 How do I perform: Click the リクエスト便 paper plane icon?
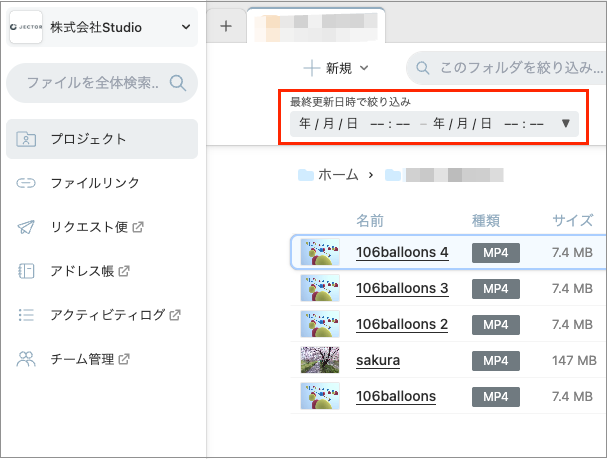click(x=26, y=227)
